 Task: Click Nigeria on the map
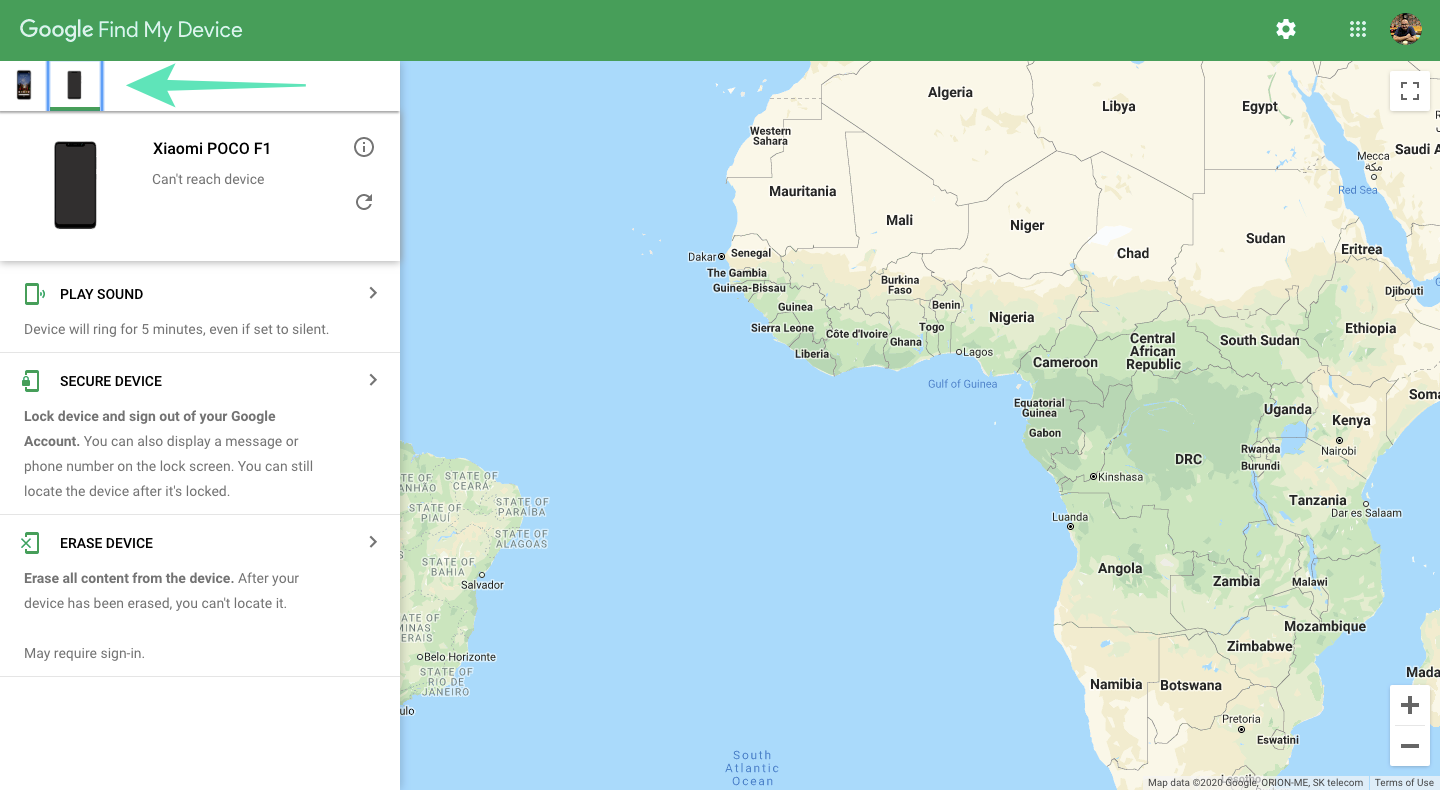click(1011, 317)
